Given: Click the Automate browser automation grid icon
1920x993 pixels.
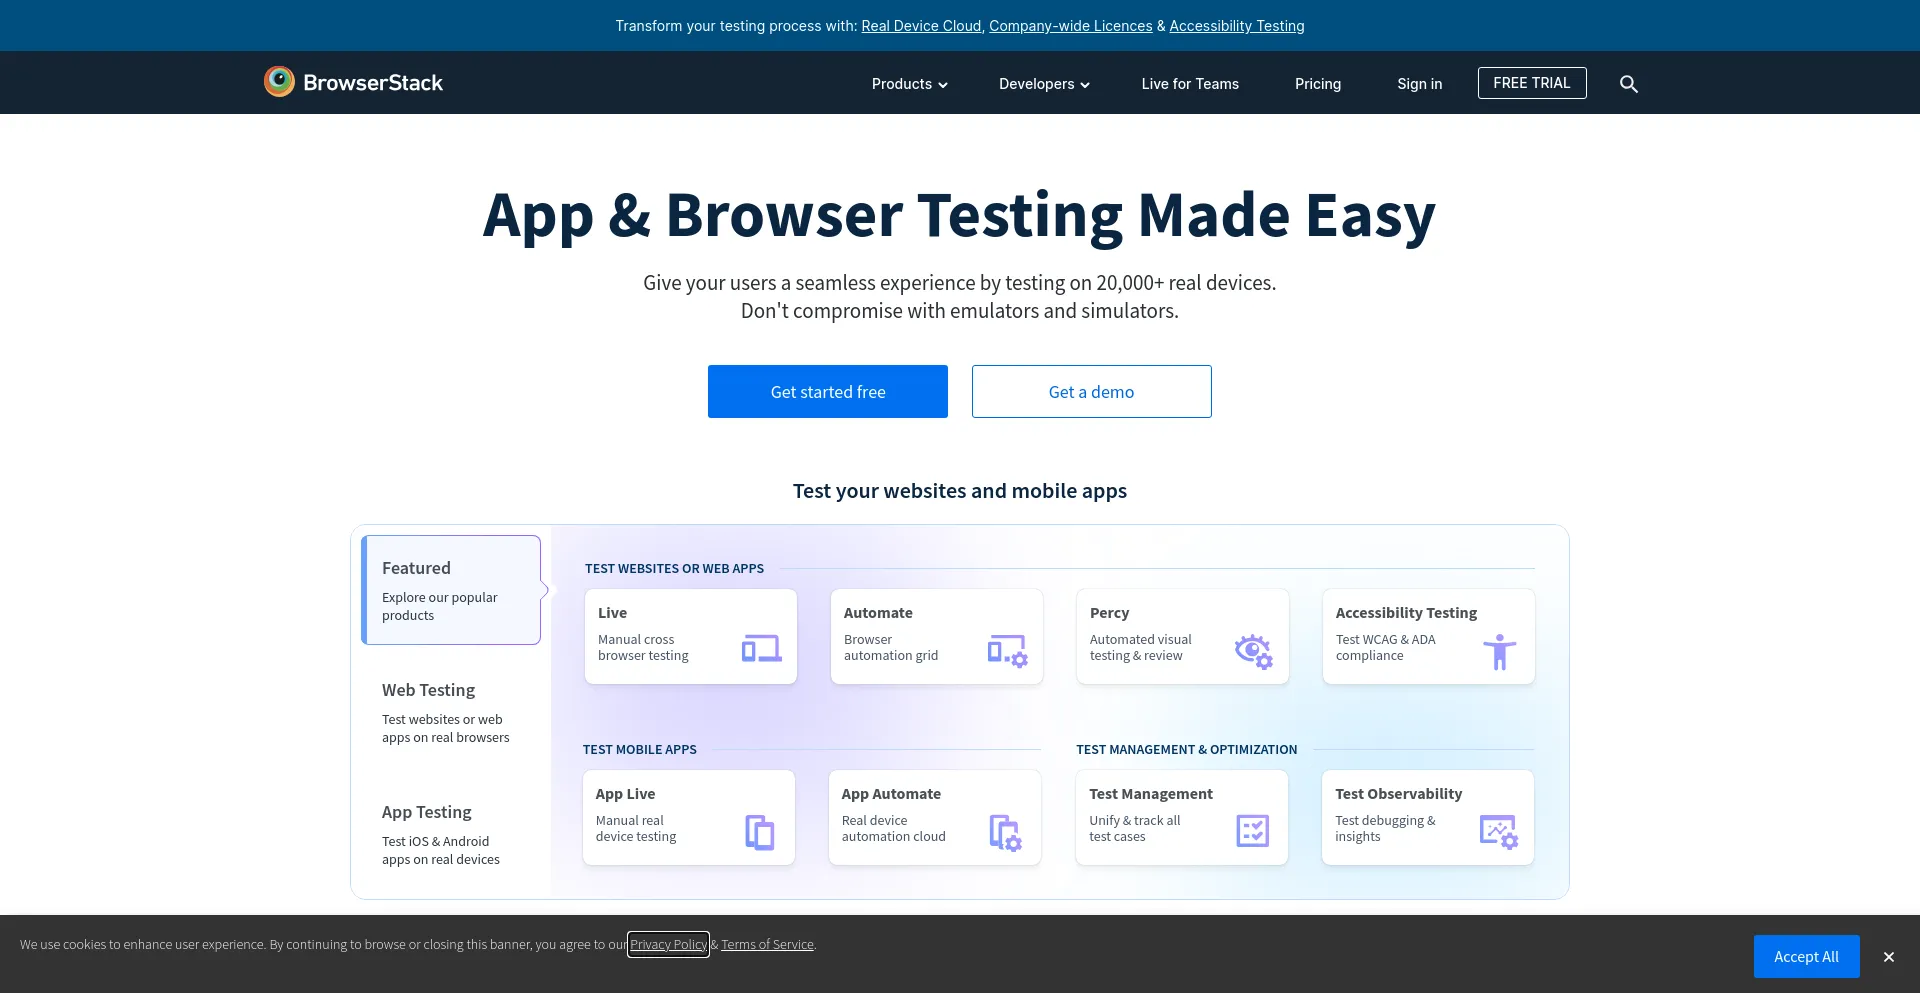Looking at the screenshot, I should (x=1006, y=650).
